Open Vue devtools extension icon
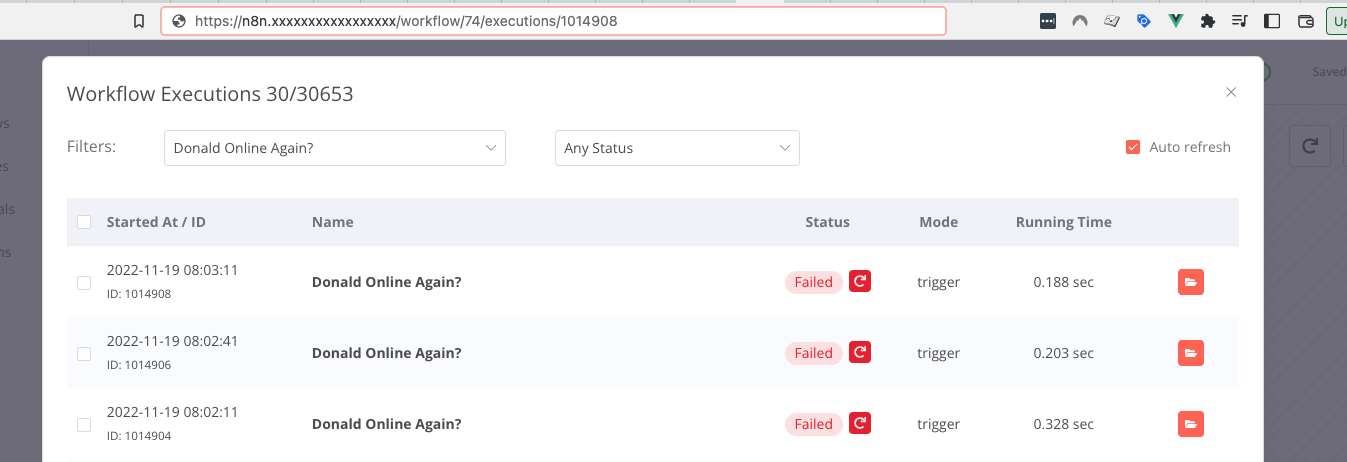The height and width of the screenshot is (462, 1347). click(1176, 20)
